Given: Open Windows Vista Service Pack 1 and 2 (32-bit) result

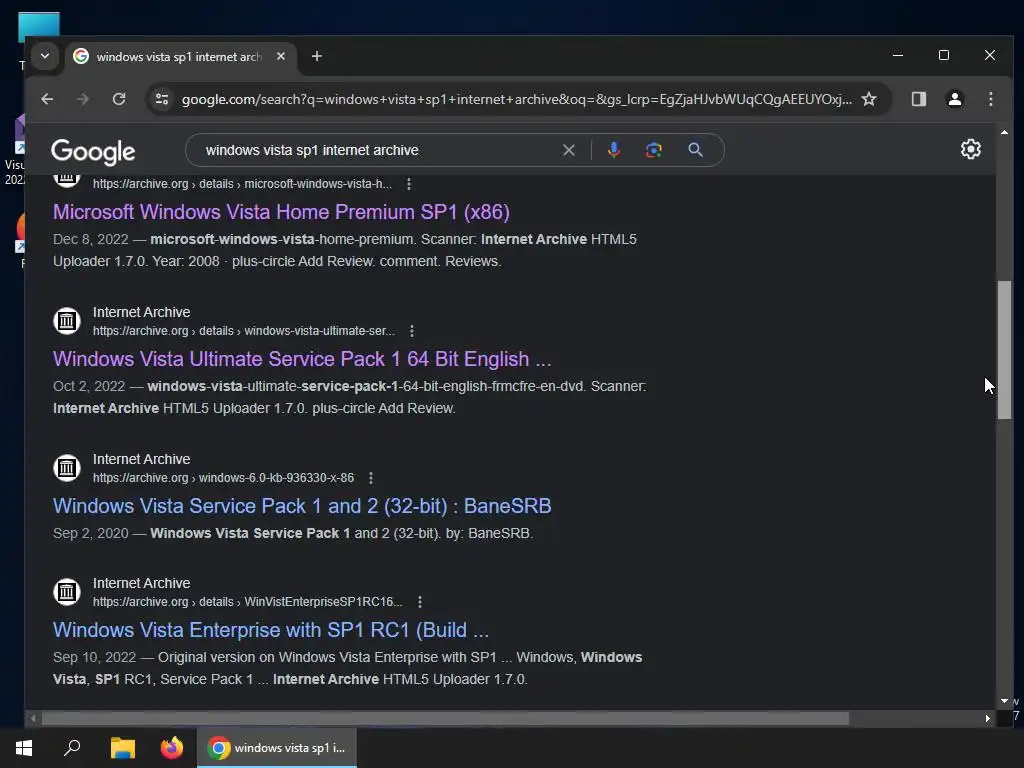Looking at the screenshot, I should pyautogui.click(x=302, y=506).
